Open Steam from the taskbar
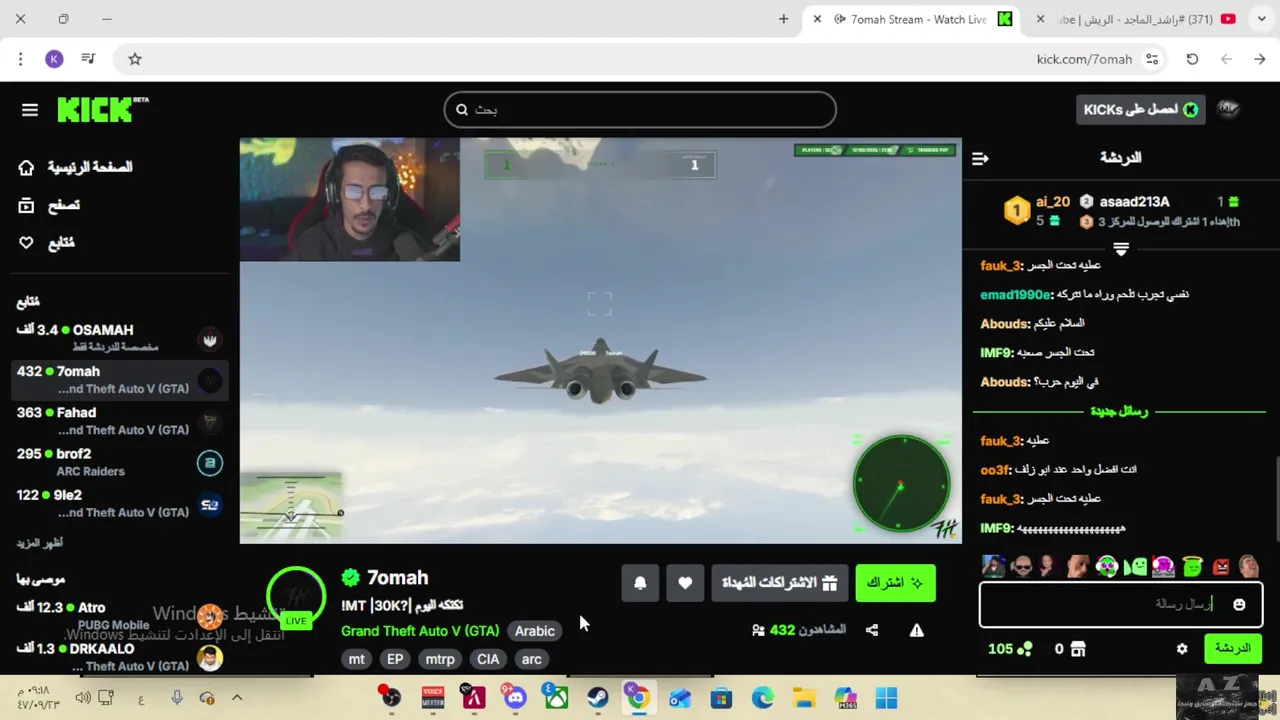The width and height of the screenshot is (1280, 720). tap(597, 698)
